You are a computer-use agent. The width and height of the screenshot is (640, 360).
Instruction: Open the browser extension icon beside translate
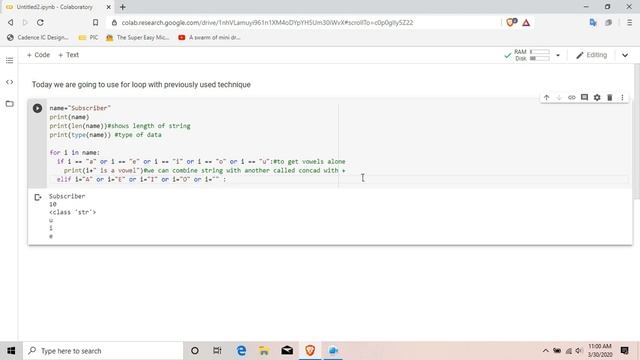pos(608,22)
